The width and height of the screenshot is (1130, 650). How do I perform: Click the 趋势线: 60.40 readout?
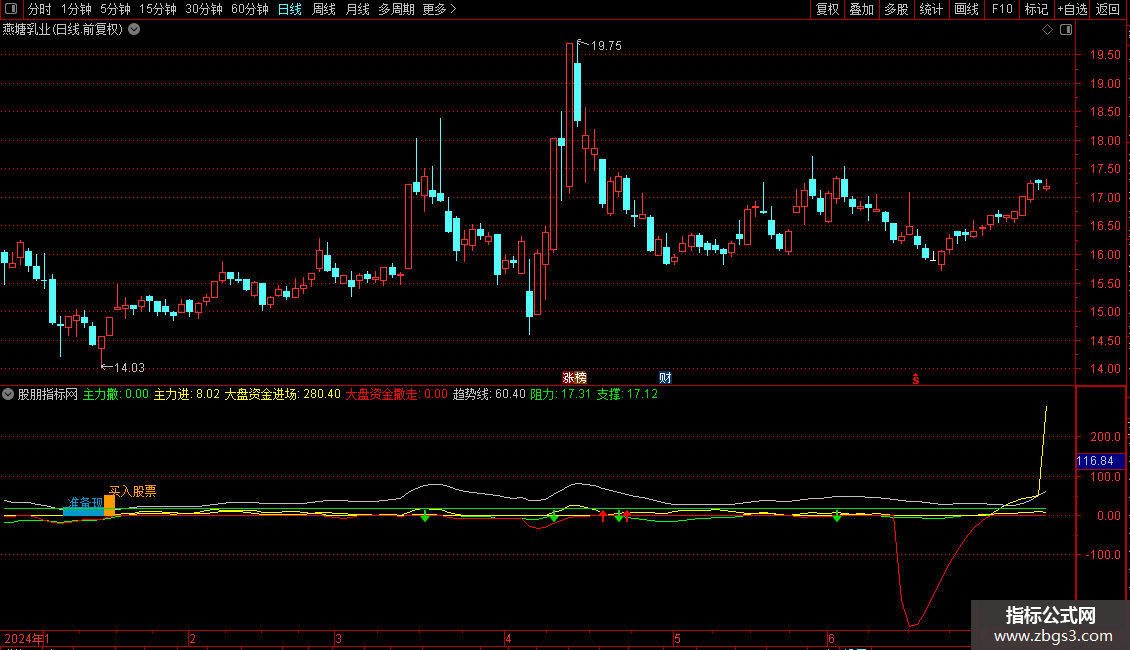tap(489, 394)
